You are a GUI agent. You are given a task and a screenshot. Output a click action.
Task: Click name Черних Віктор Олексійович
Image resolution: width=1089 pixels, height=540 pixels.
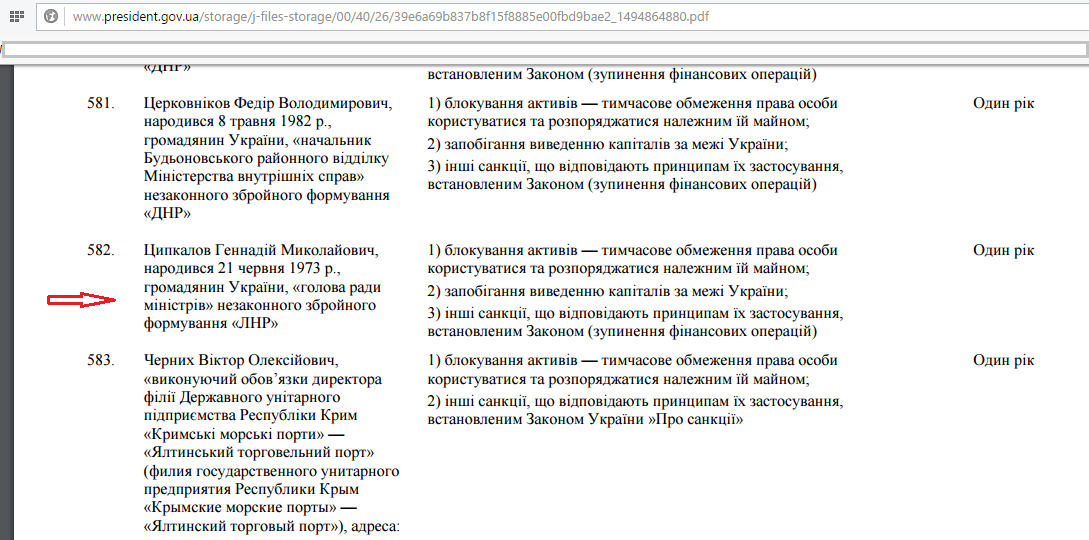(240, 360)
